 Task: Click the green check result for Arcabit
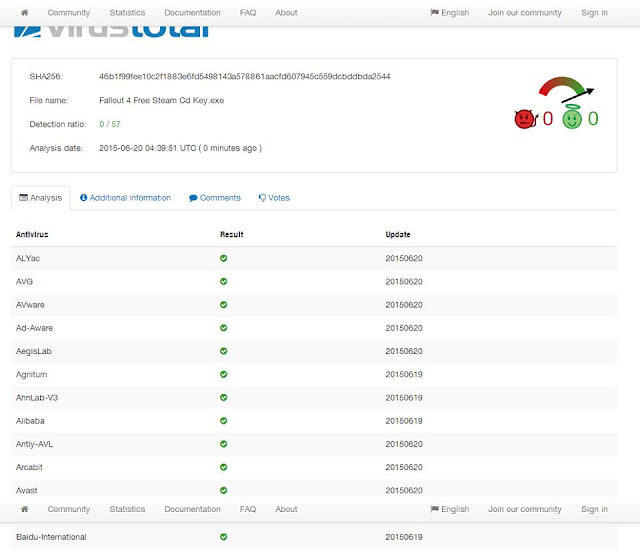point(224,467)
